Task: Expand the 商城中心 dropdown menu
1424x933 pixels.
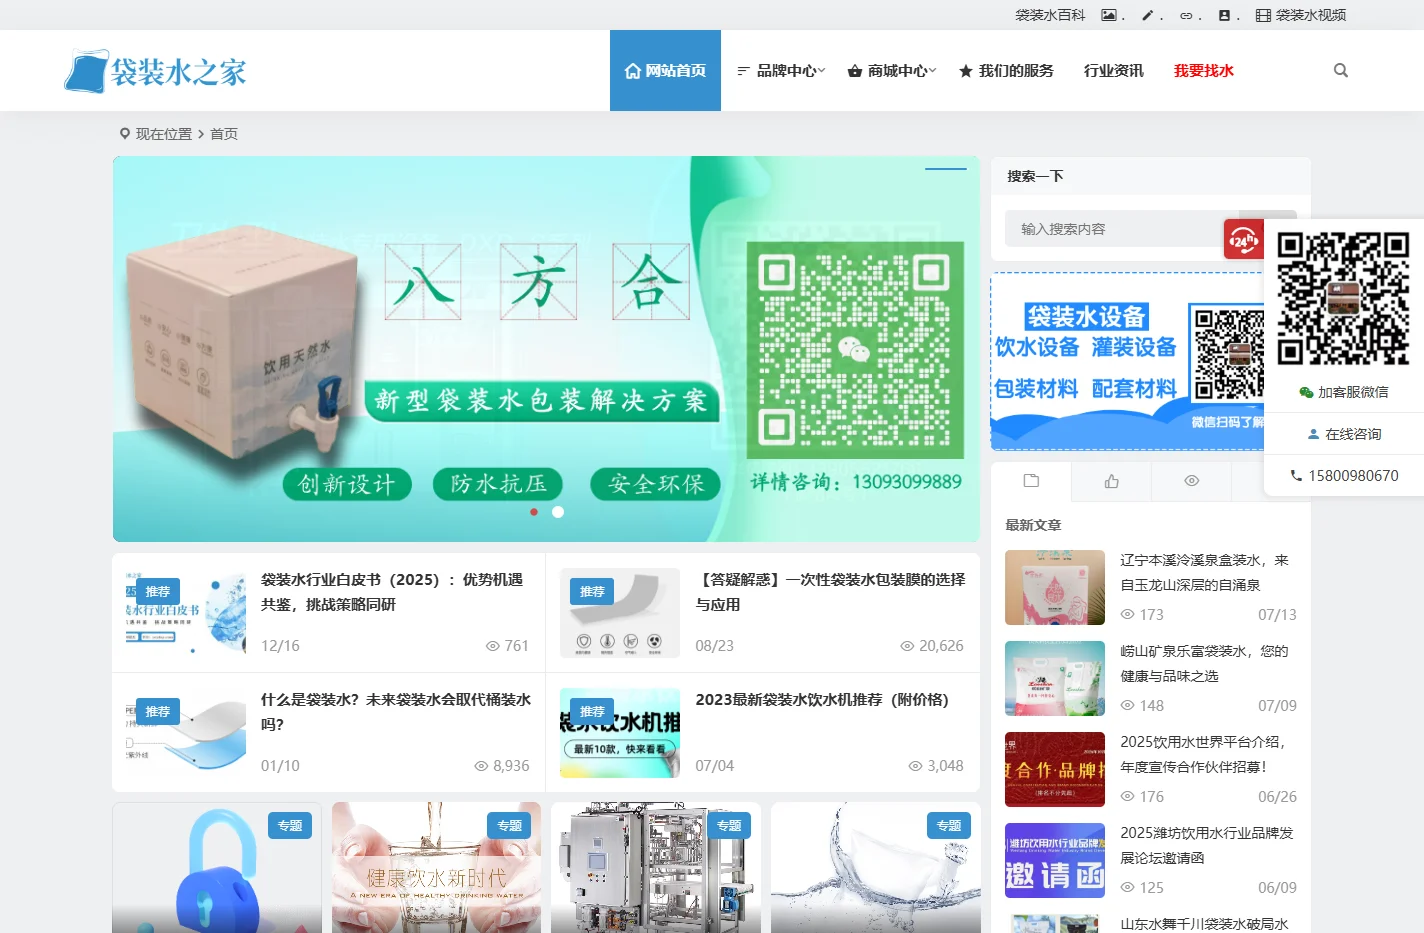Action: (892, 70)
